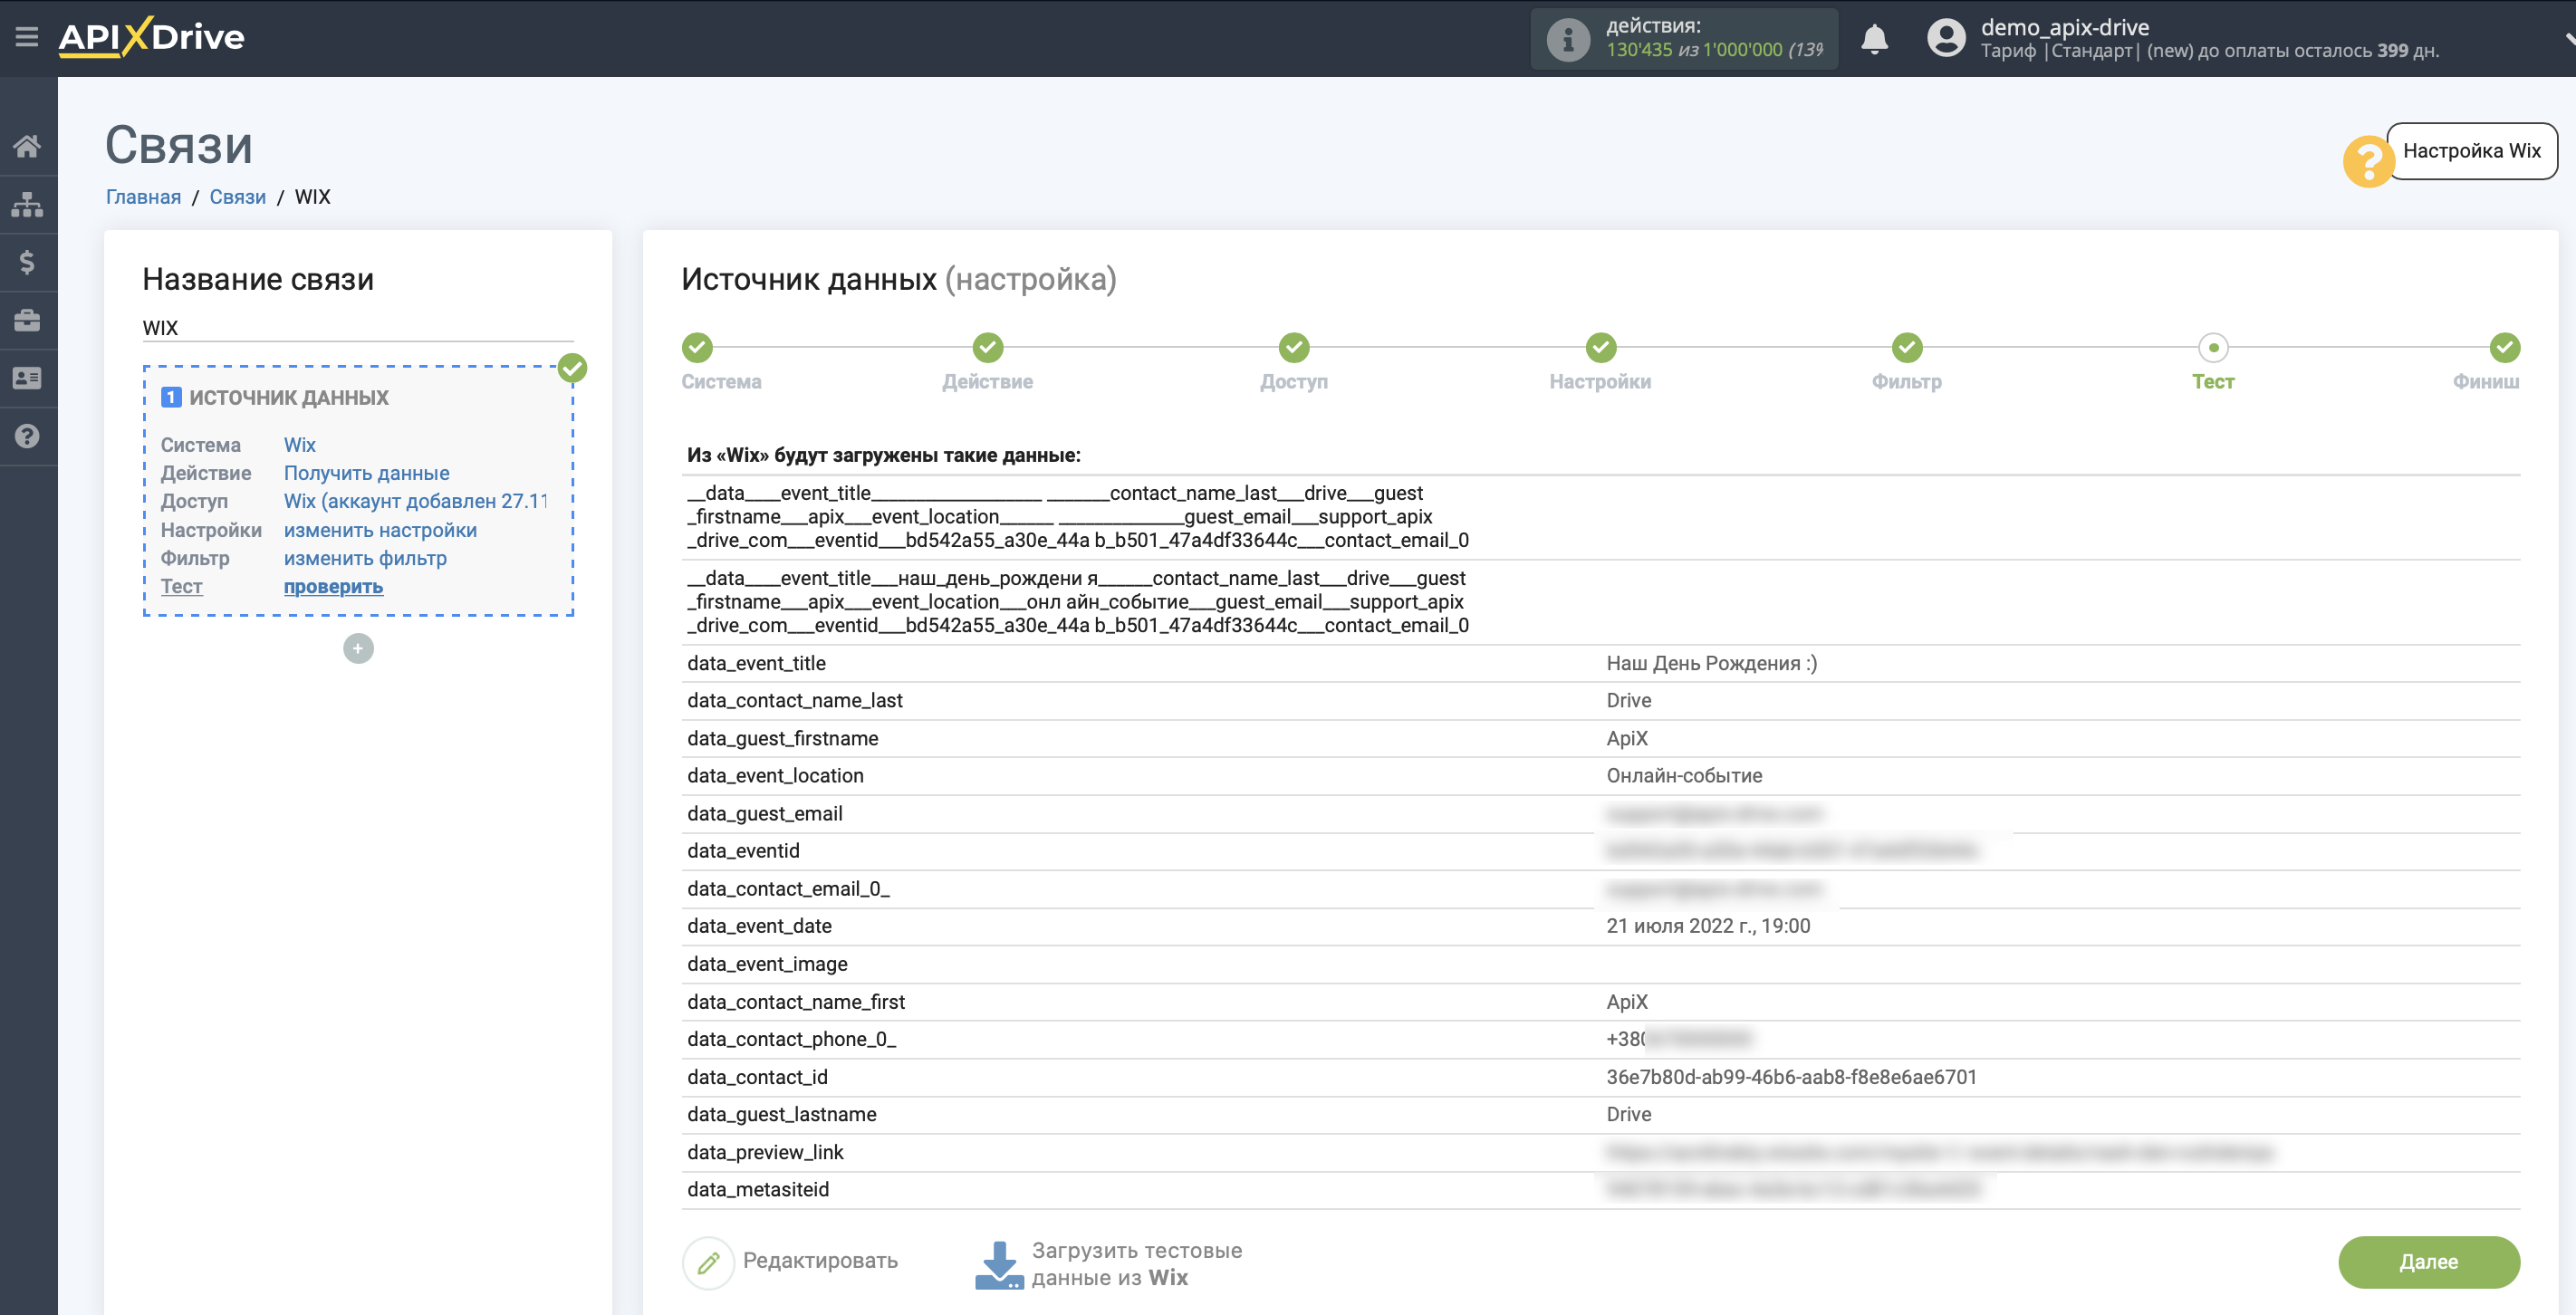Click the user avatar icon

coord(1945,38)
